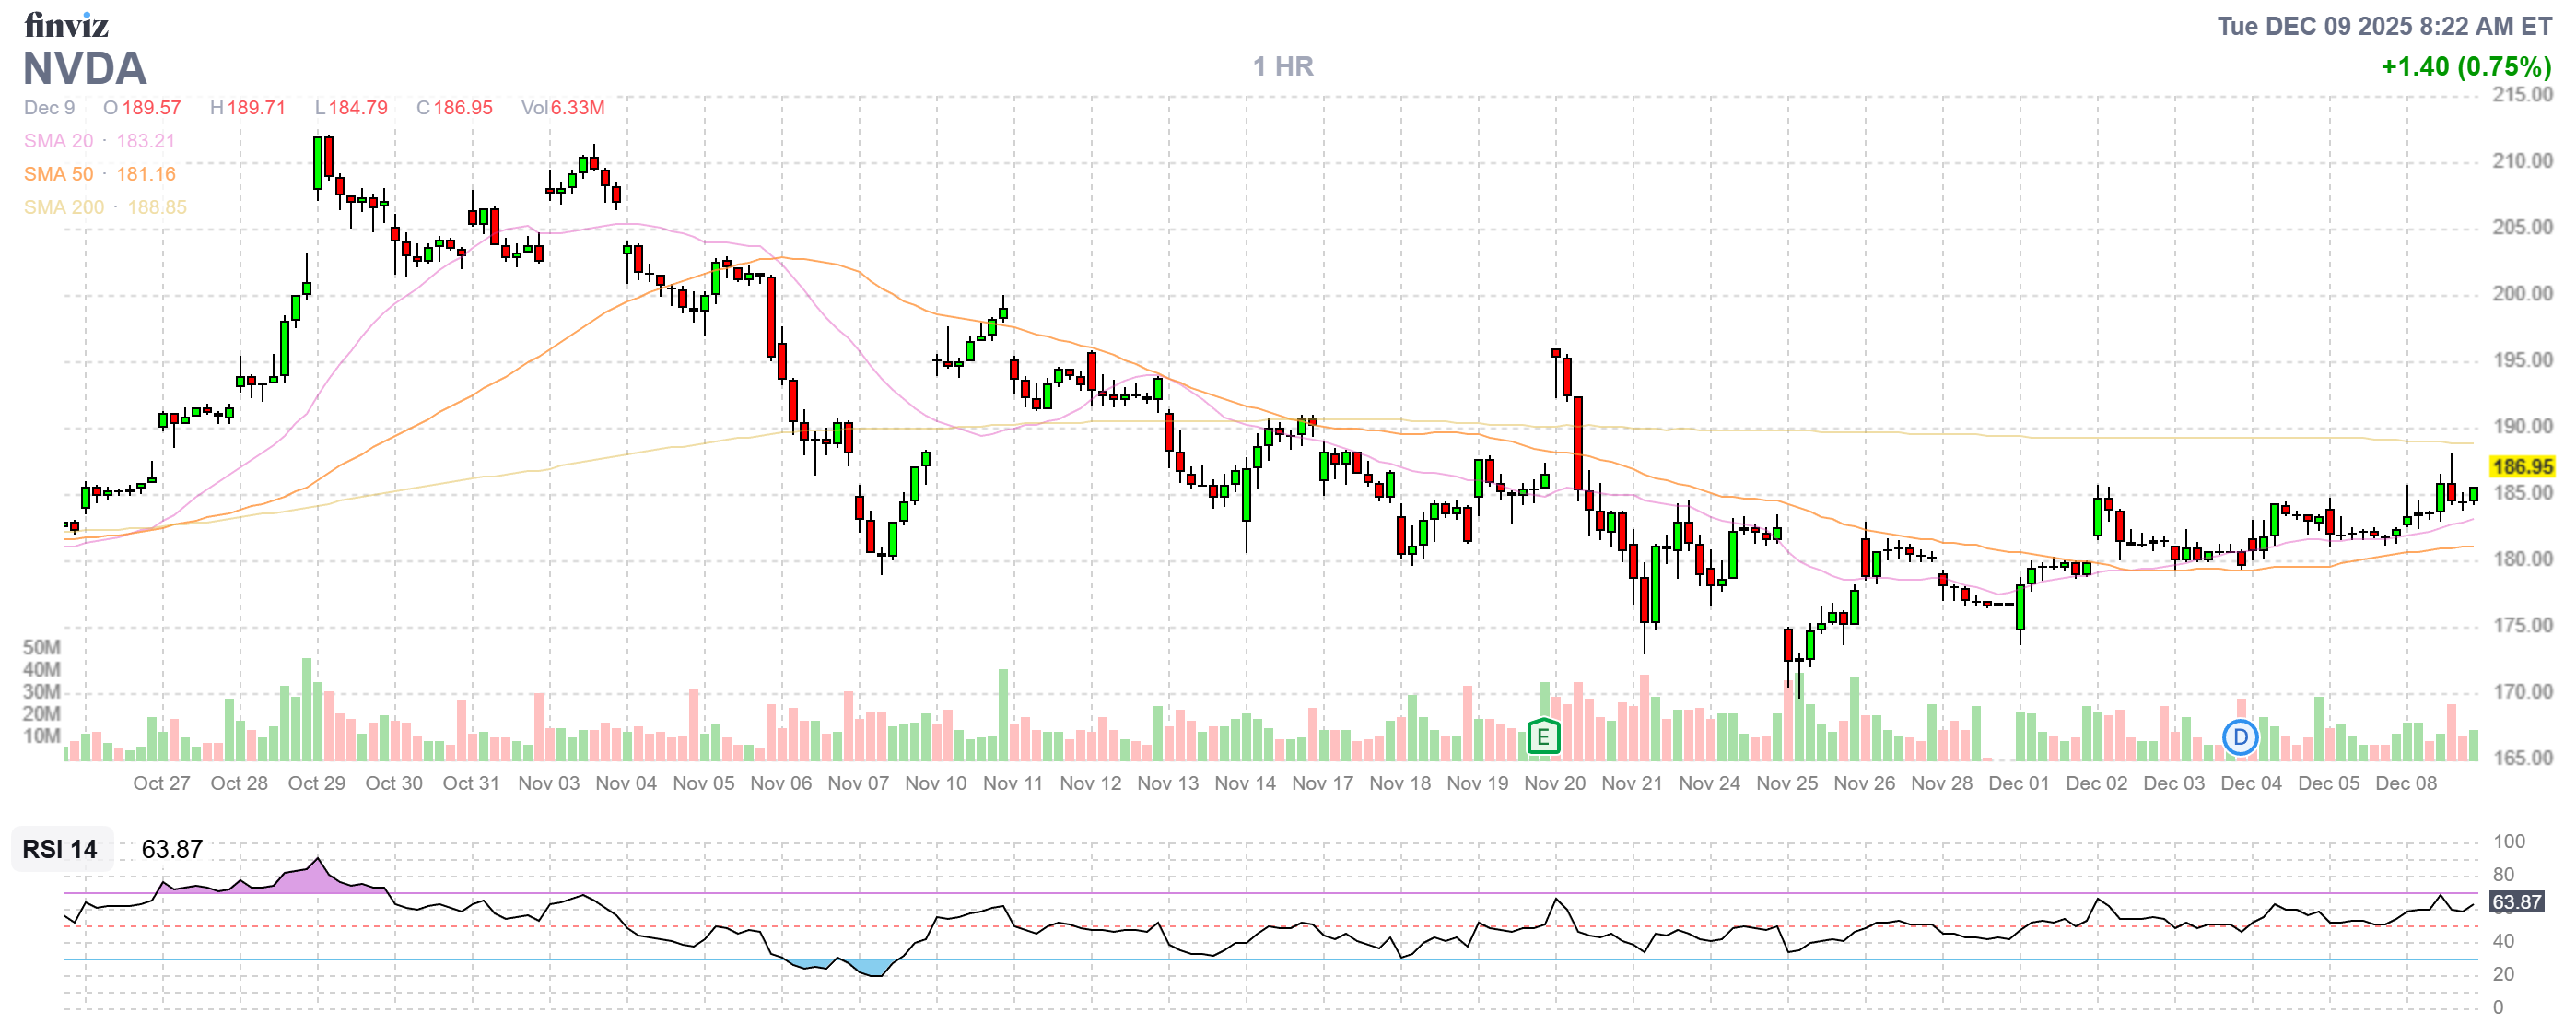Click the green E earnings marker
This screenshot has width=2576, height=1036.
1543,737
